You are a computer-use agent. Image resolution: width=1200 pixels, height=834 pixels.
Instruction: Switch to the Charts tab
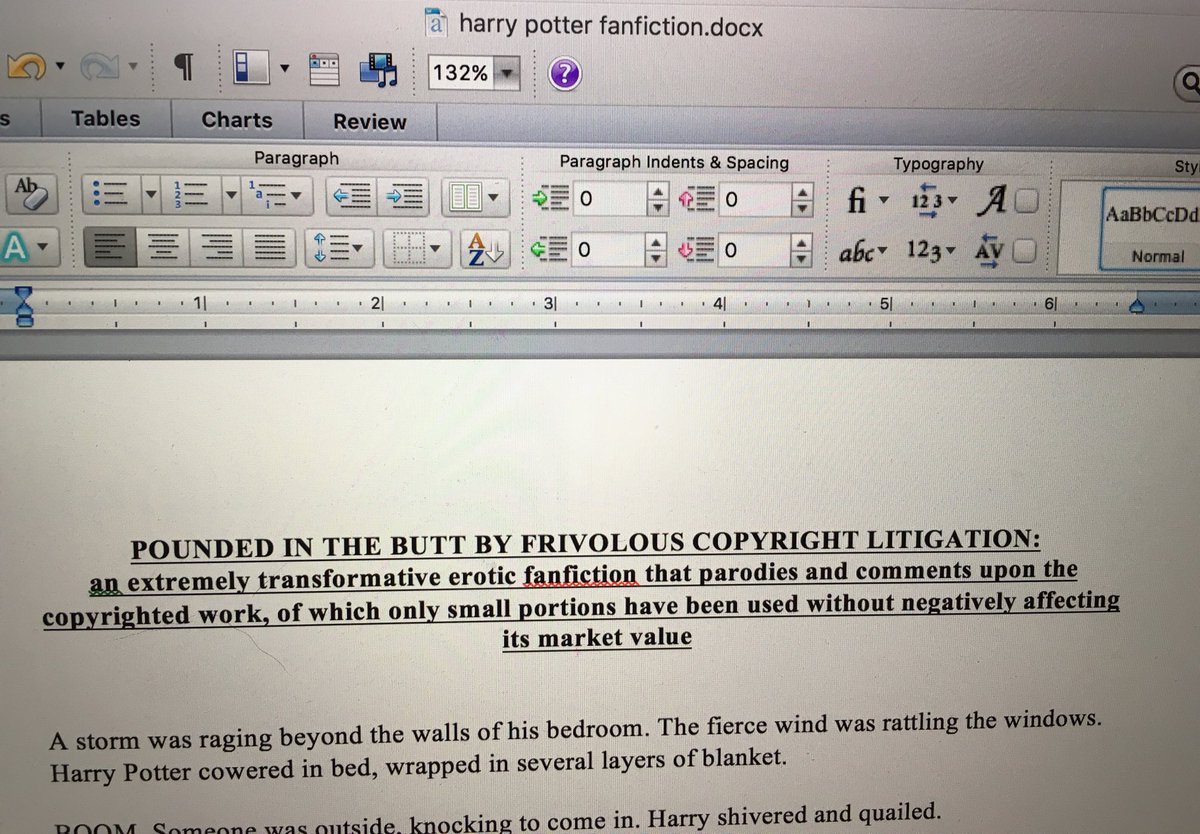click(x=237, y=120)
